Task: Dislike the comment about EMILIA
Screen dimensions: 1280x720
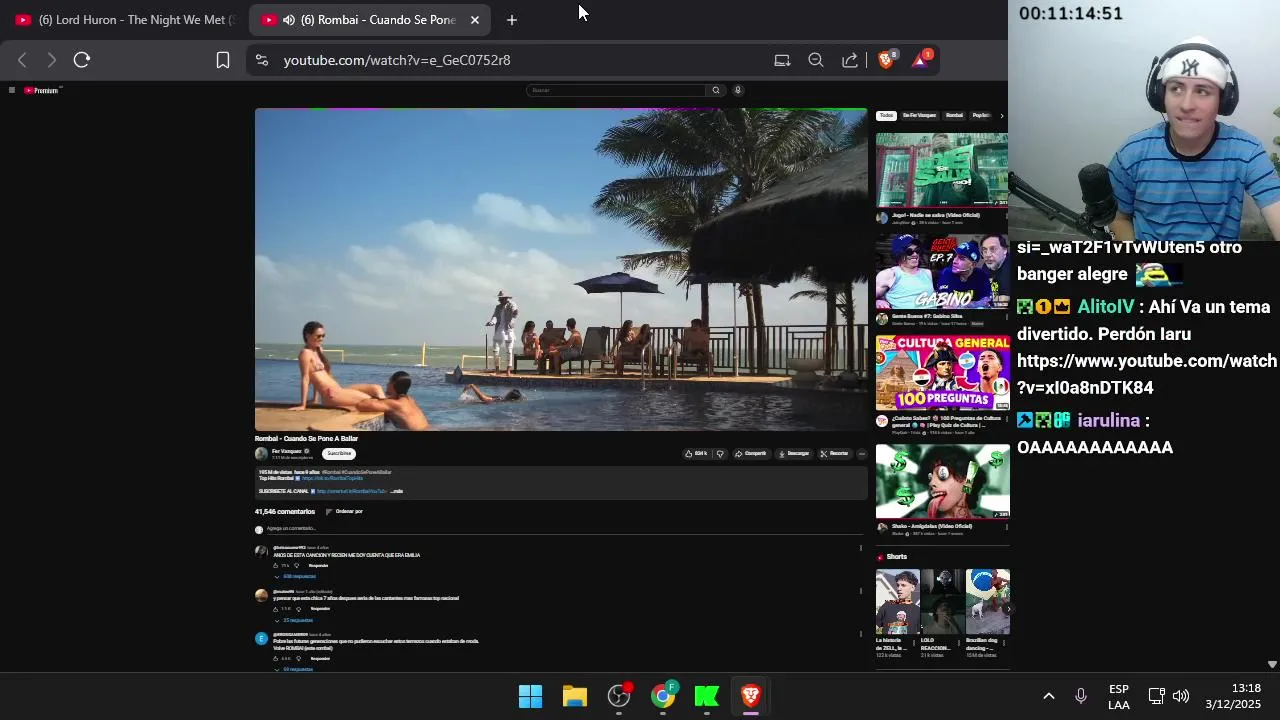Action: click(296, 566)
